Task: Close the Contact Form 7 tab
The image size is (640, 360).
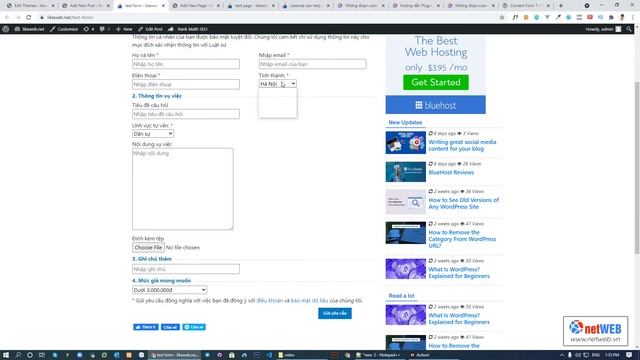Action: pyautogui.click(x=548, y=6)
